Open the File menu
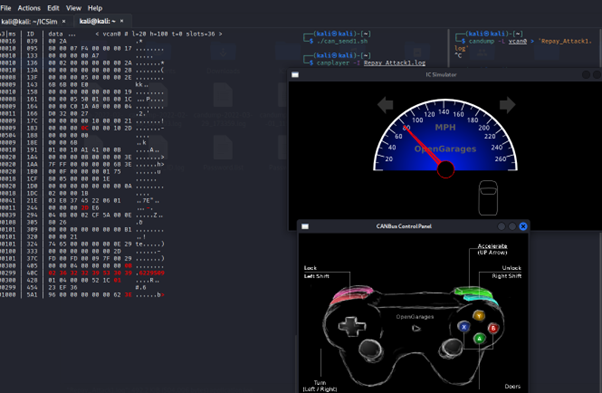602x393 pixels. point(6,8)
